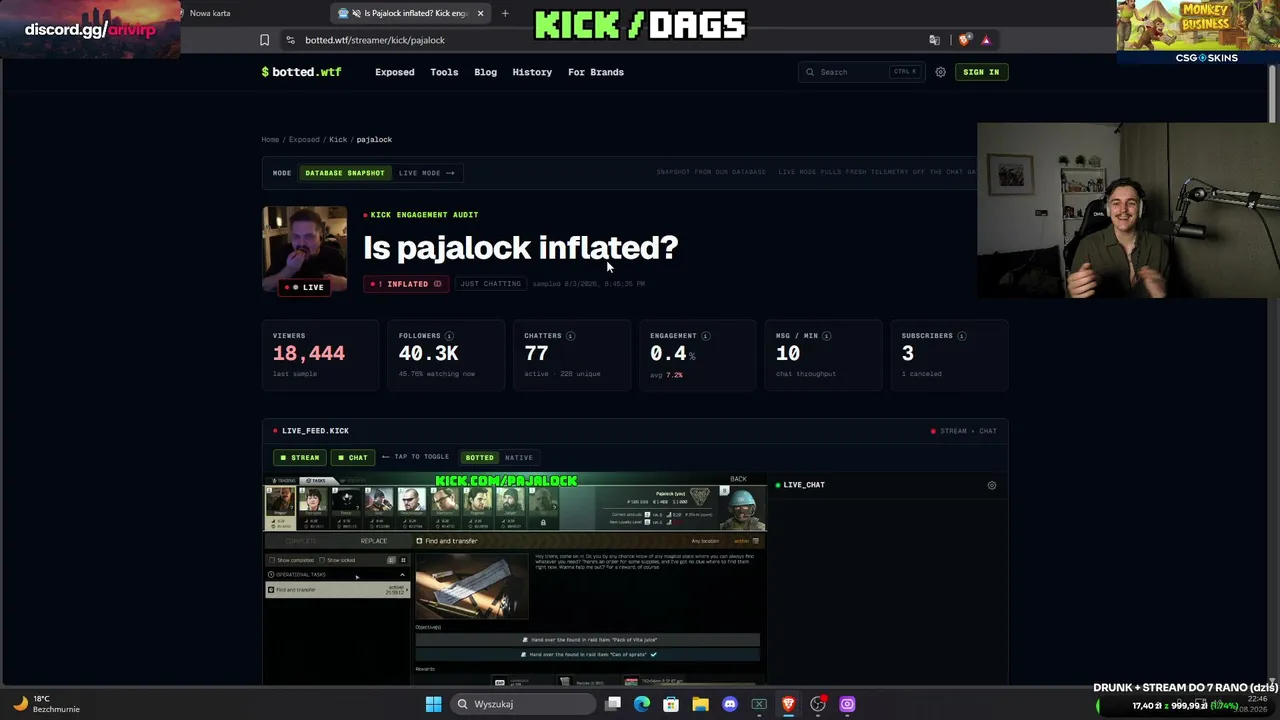
Task: Click the info icon next to Inflated badge
Action: coord(437,284)
